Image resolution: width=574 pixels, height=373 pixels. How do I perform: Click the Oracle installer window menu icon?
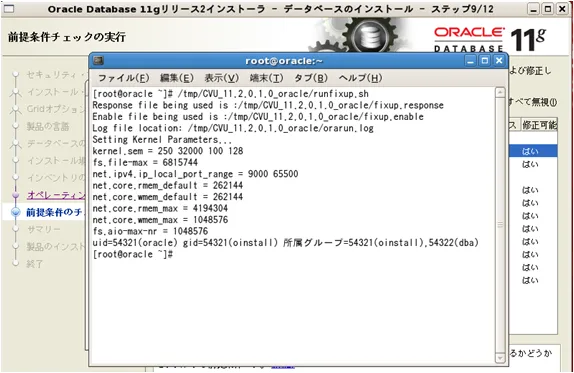point(8,8)
